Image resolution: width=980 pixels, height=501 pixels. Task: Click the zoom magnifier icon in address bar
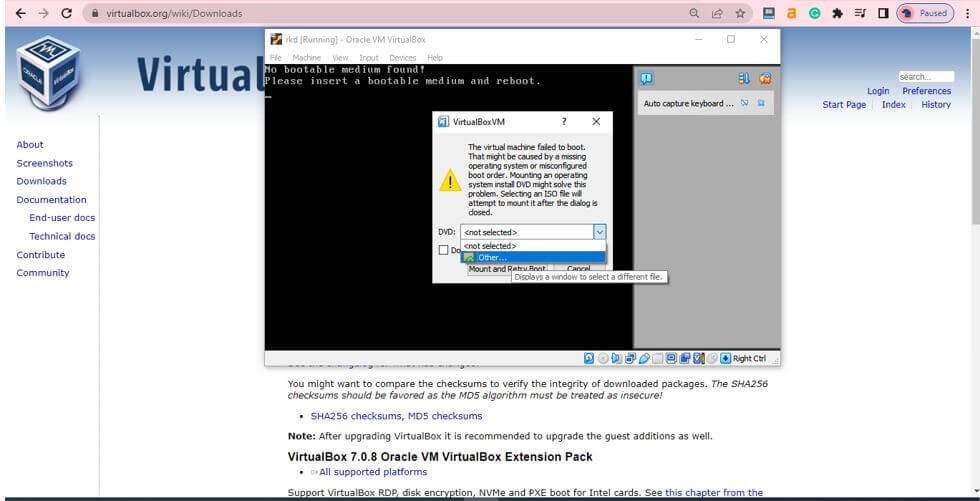coord(694,13)
